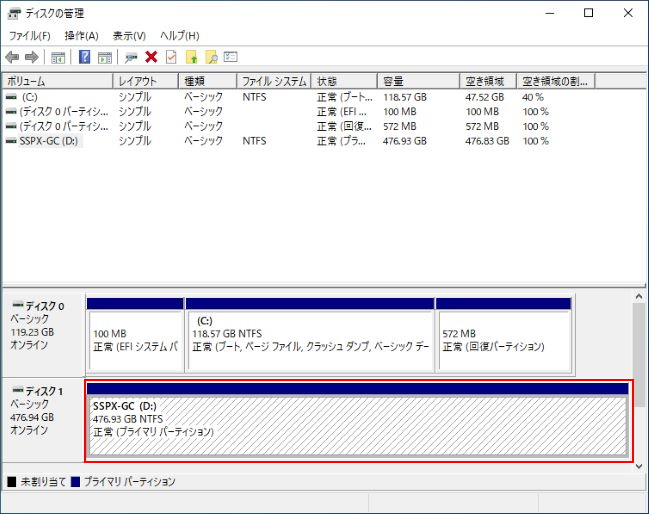Click the red X delete icon

tap(151, 57)
